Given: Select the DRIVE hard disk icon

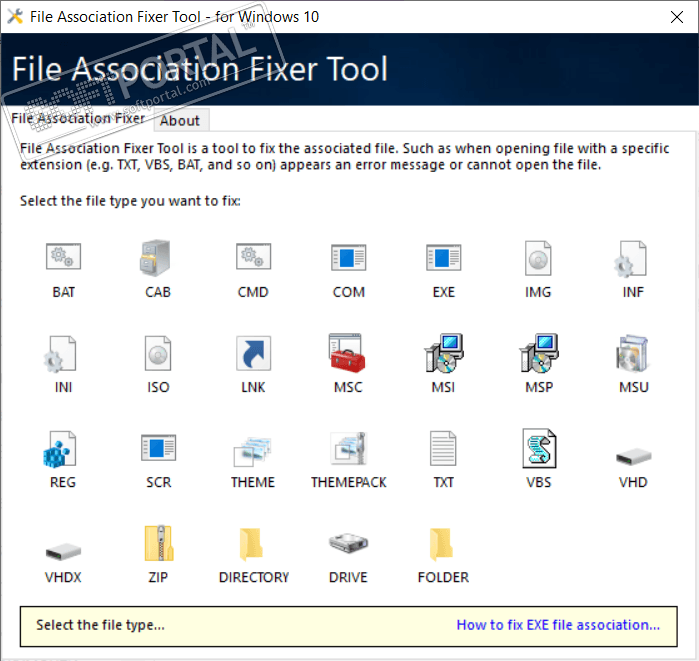Looking at the screenshot, I should click(349, 543).
